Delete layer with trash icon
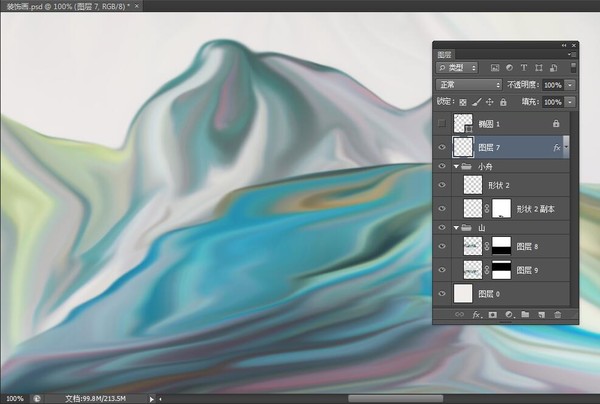 (558, 314)
